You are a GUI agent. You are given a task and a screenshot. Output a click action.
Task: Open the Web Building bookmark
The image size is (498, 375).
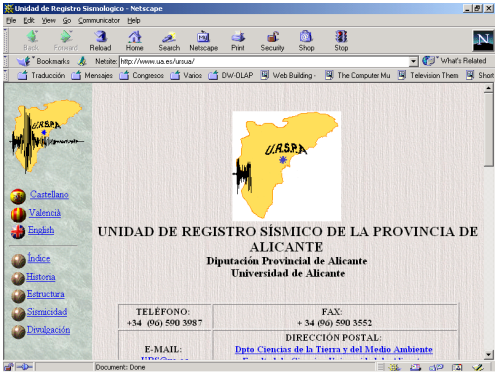(288, 75)
